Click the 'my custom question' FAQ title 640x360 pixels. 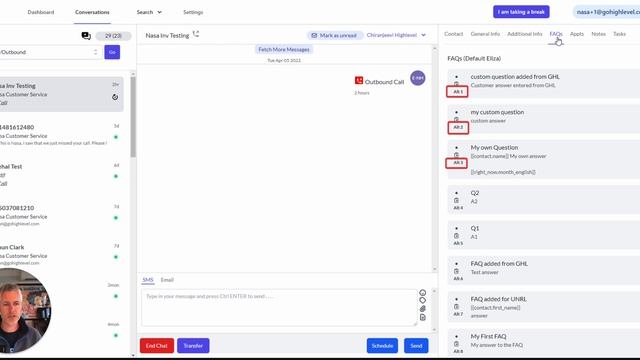(497, 112)
